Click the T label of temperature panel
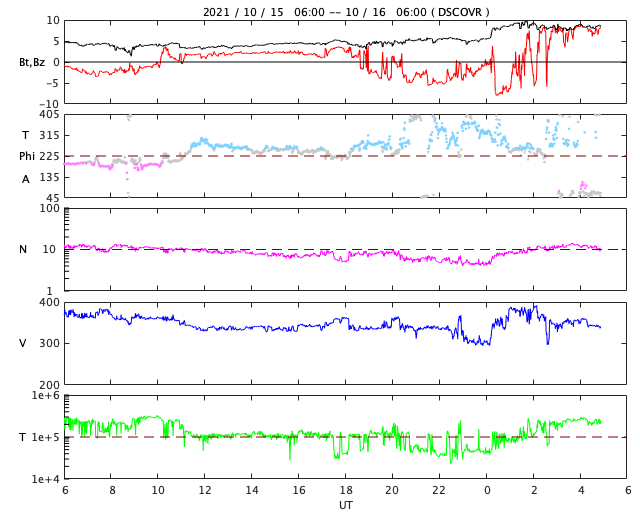The image size is (640, 512). [x=23, y=438]
